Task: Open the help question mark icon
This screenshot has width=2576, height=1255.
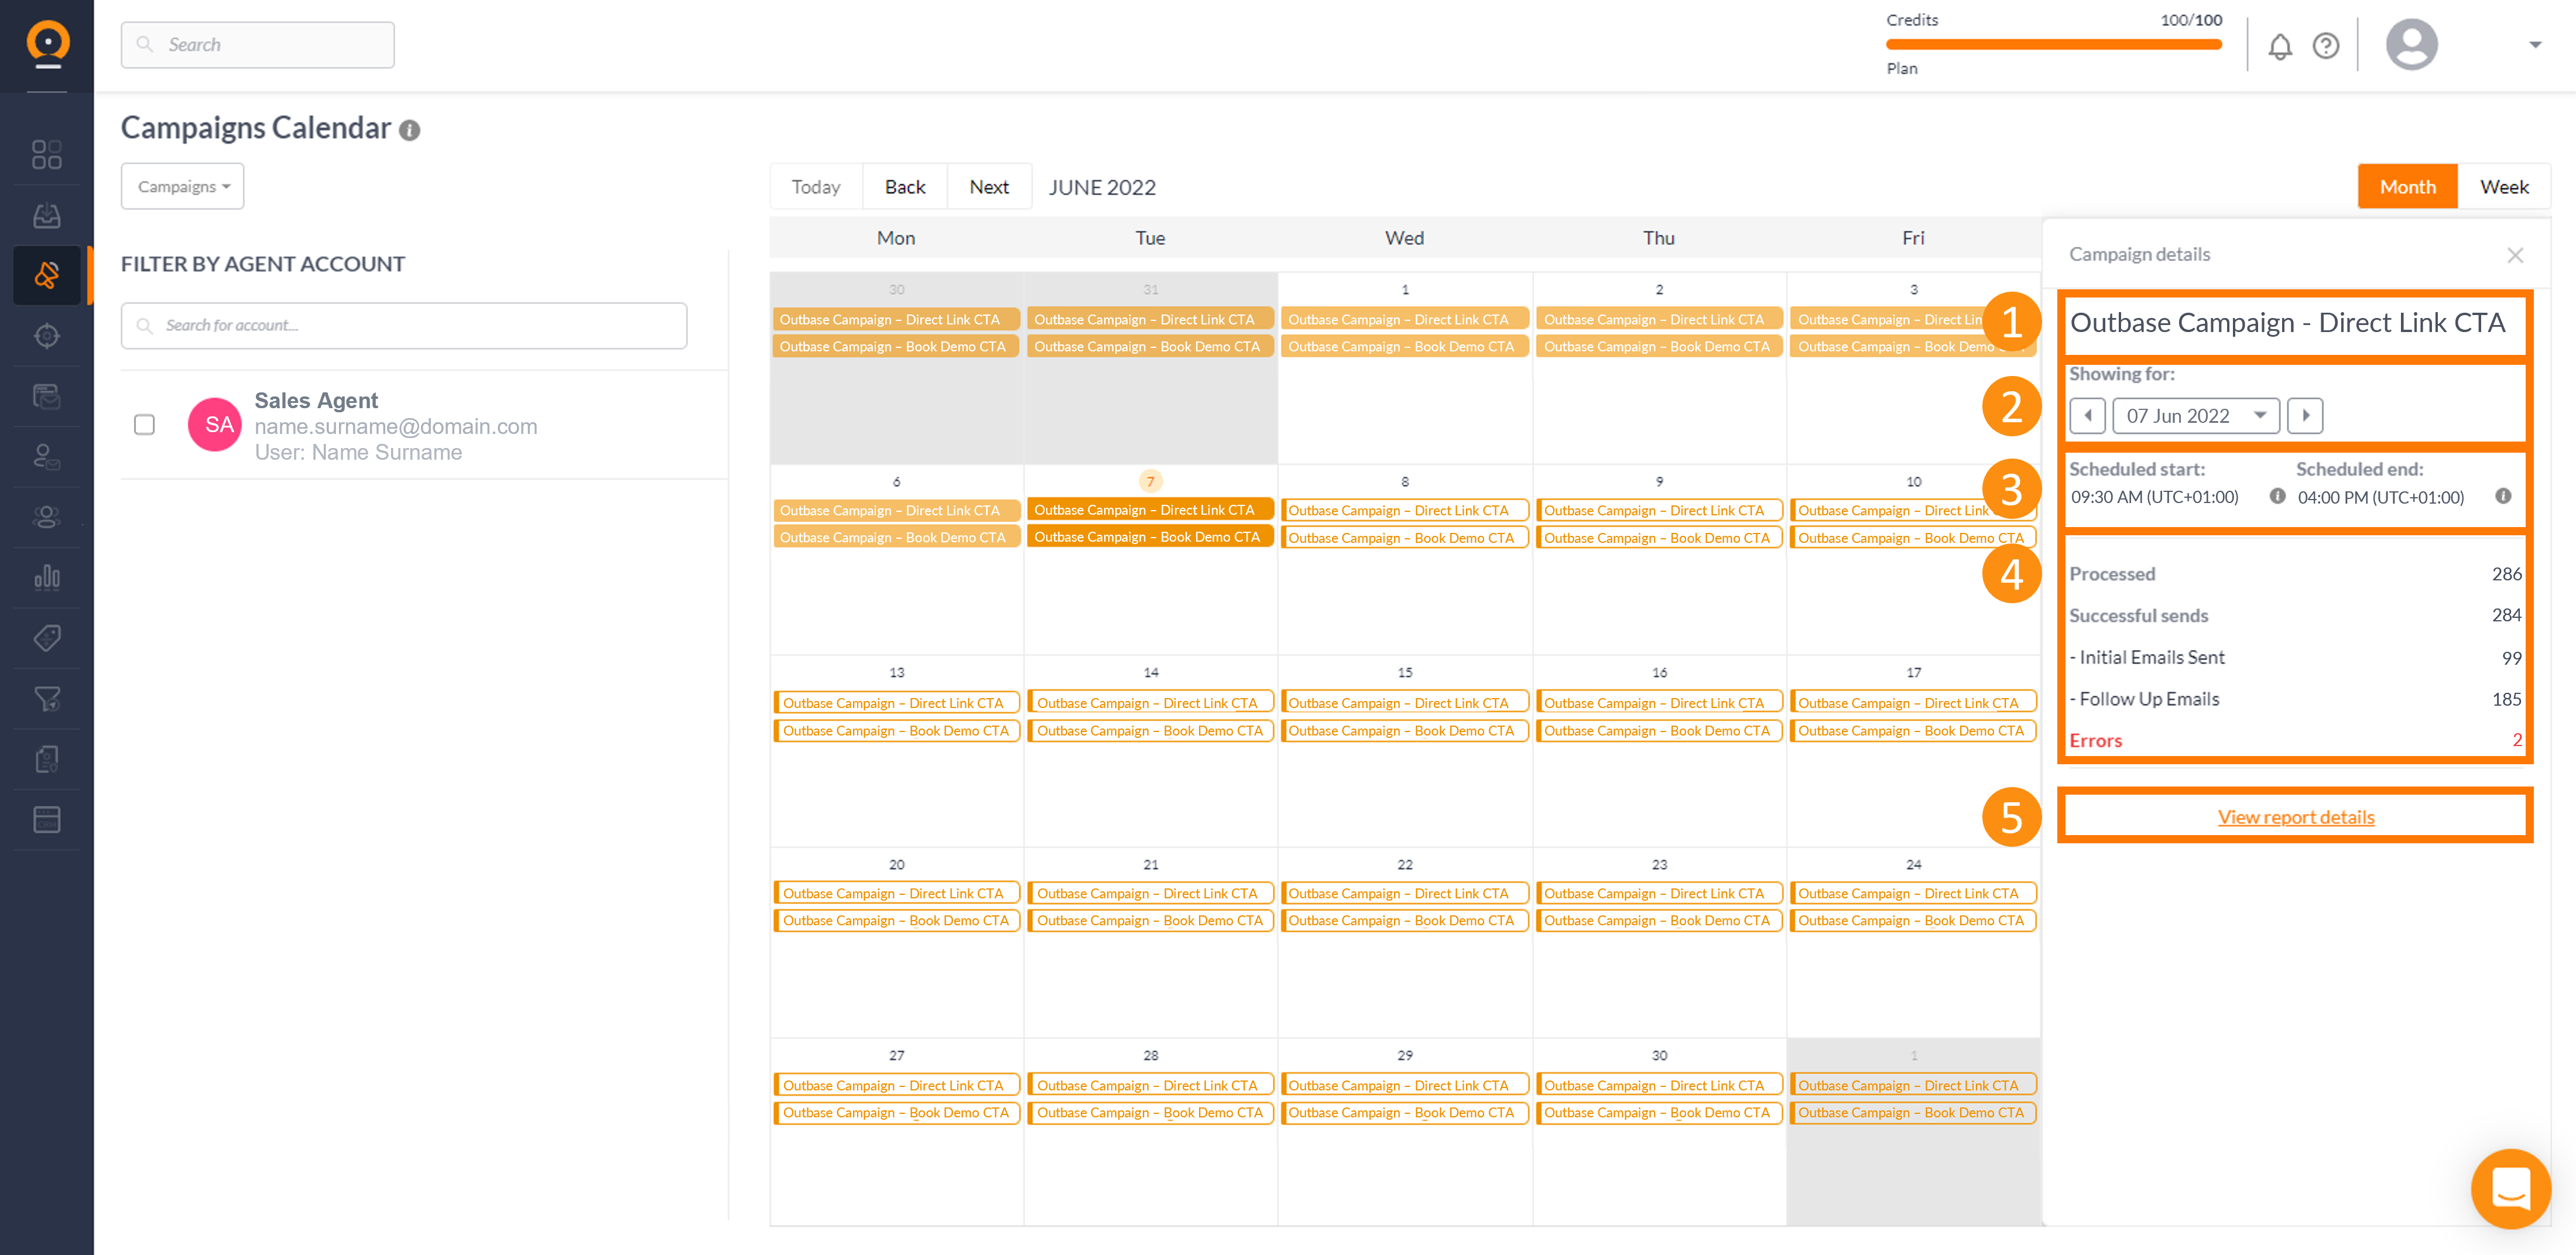Action: (2325, 46)
